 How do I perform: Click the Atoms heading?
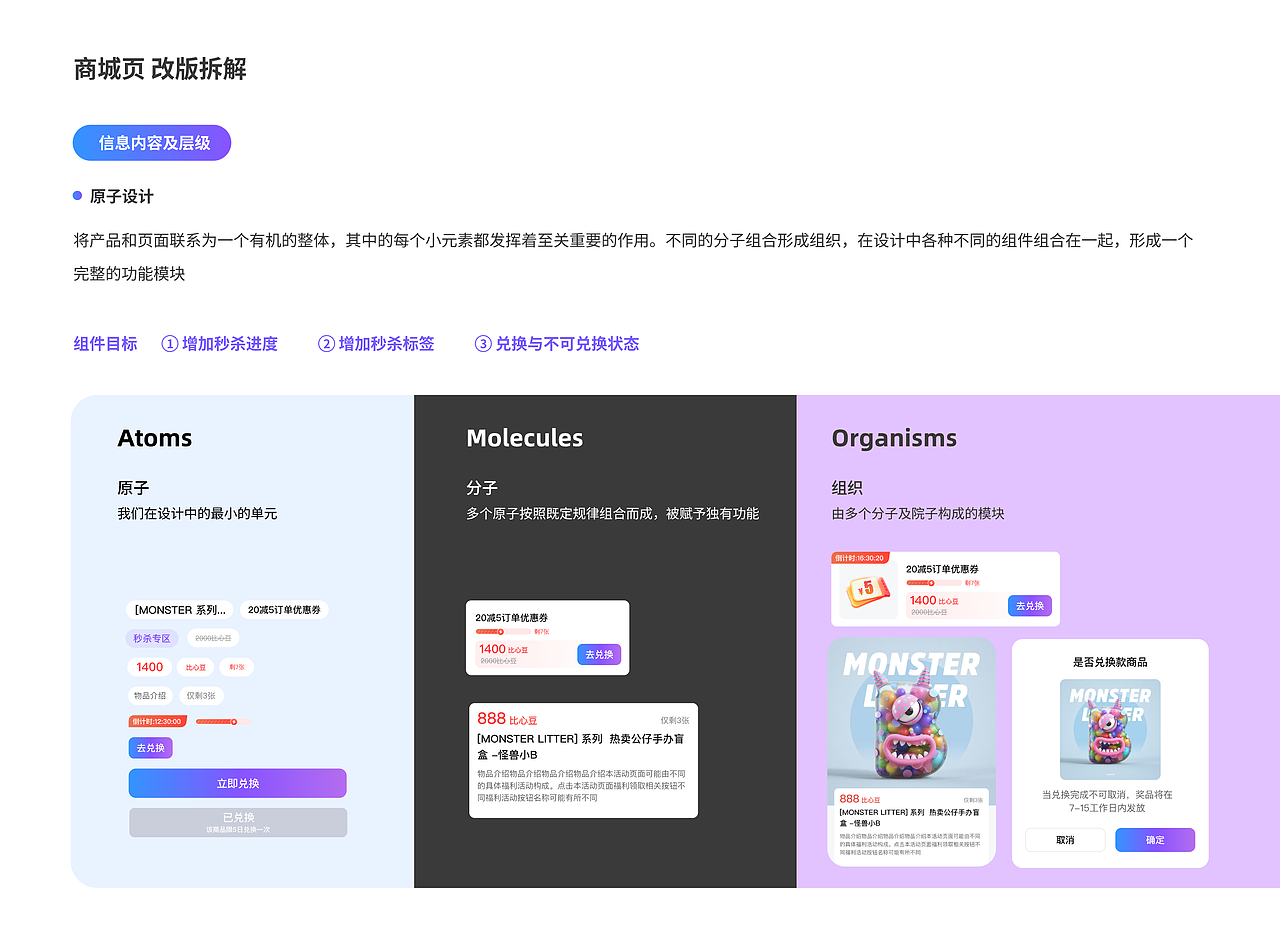tap(155, 438)
